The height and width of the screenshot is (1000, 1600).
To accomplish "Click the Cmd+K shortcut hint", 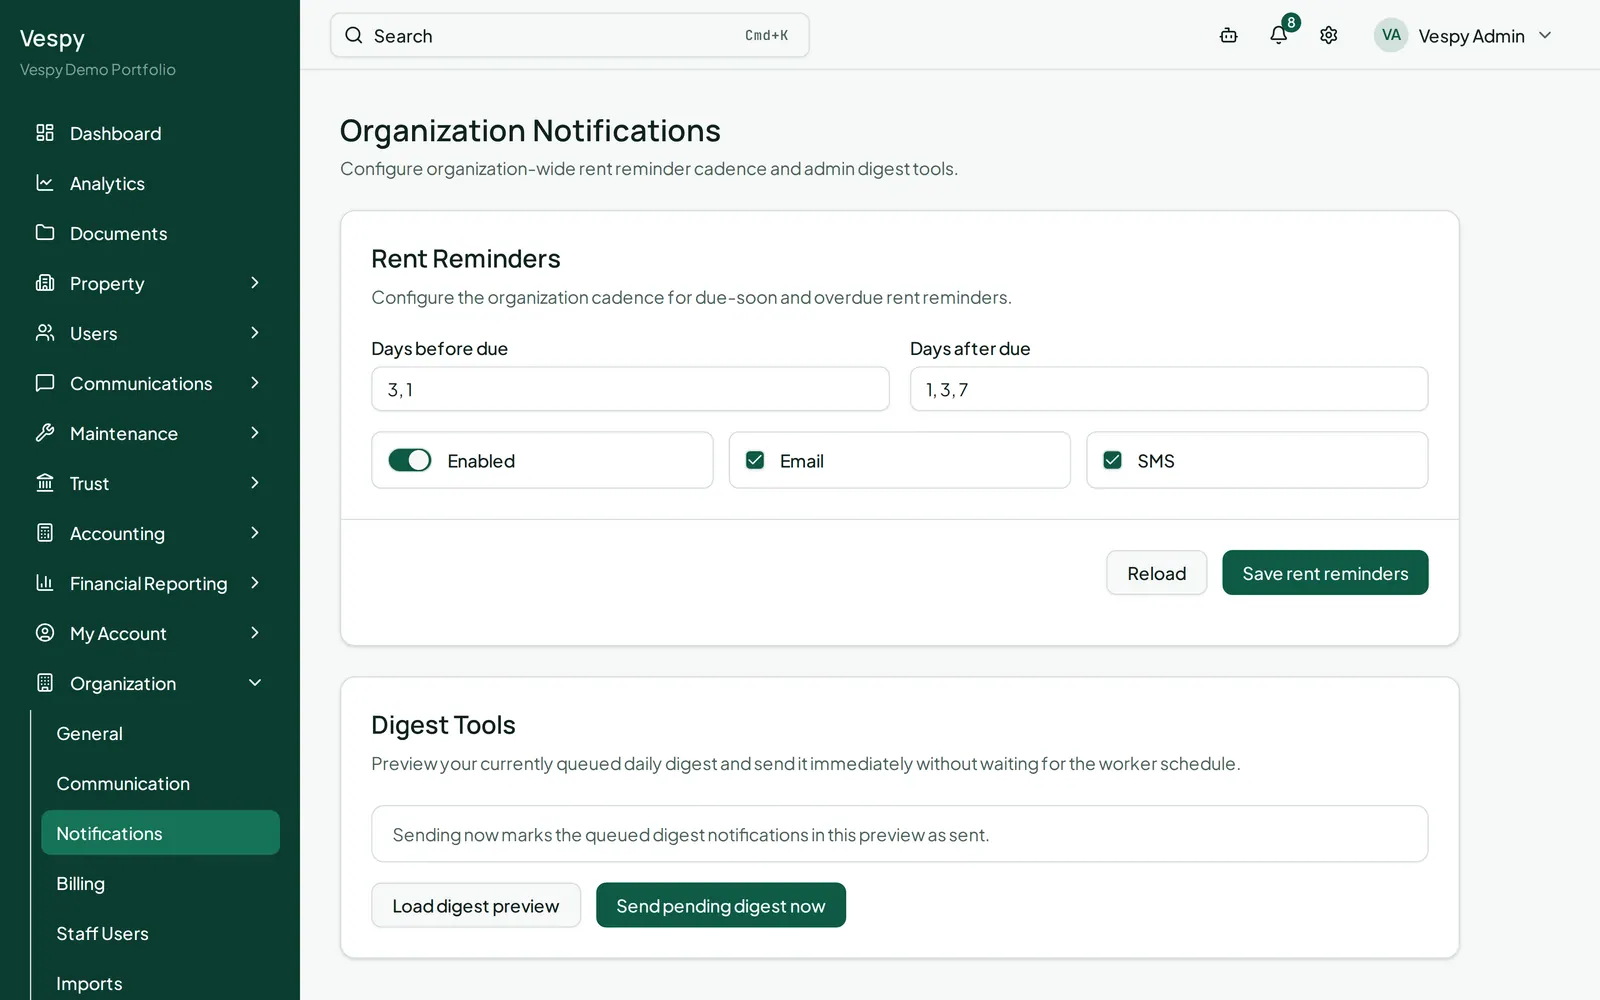I will point(766,35).
